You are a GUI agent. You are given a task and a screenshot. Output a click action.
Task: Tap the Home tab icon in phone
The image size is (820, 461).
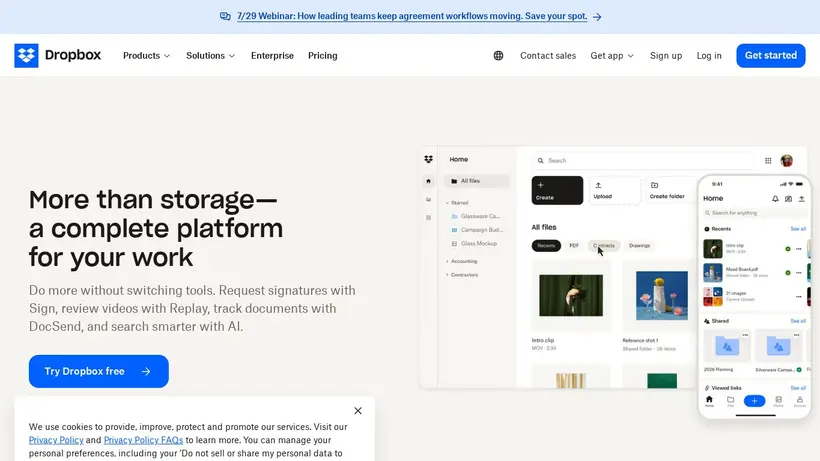[709, 401]
